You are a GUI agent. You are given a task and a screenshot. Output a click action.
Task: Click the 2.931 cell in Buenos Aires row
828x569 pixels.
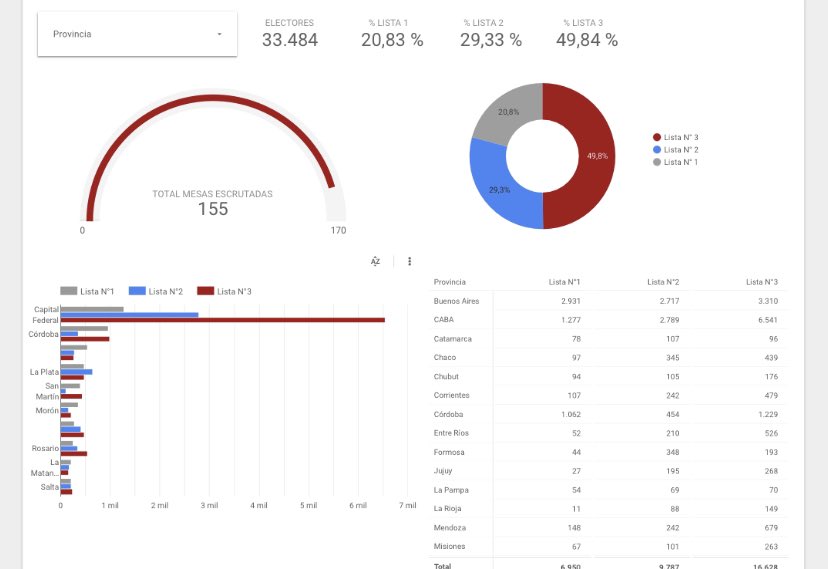571,301
